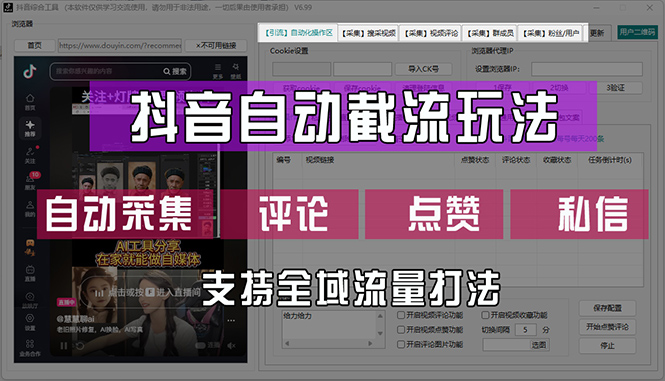Enable 开启视频评论功能 checkbox

(401, 315)
